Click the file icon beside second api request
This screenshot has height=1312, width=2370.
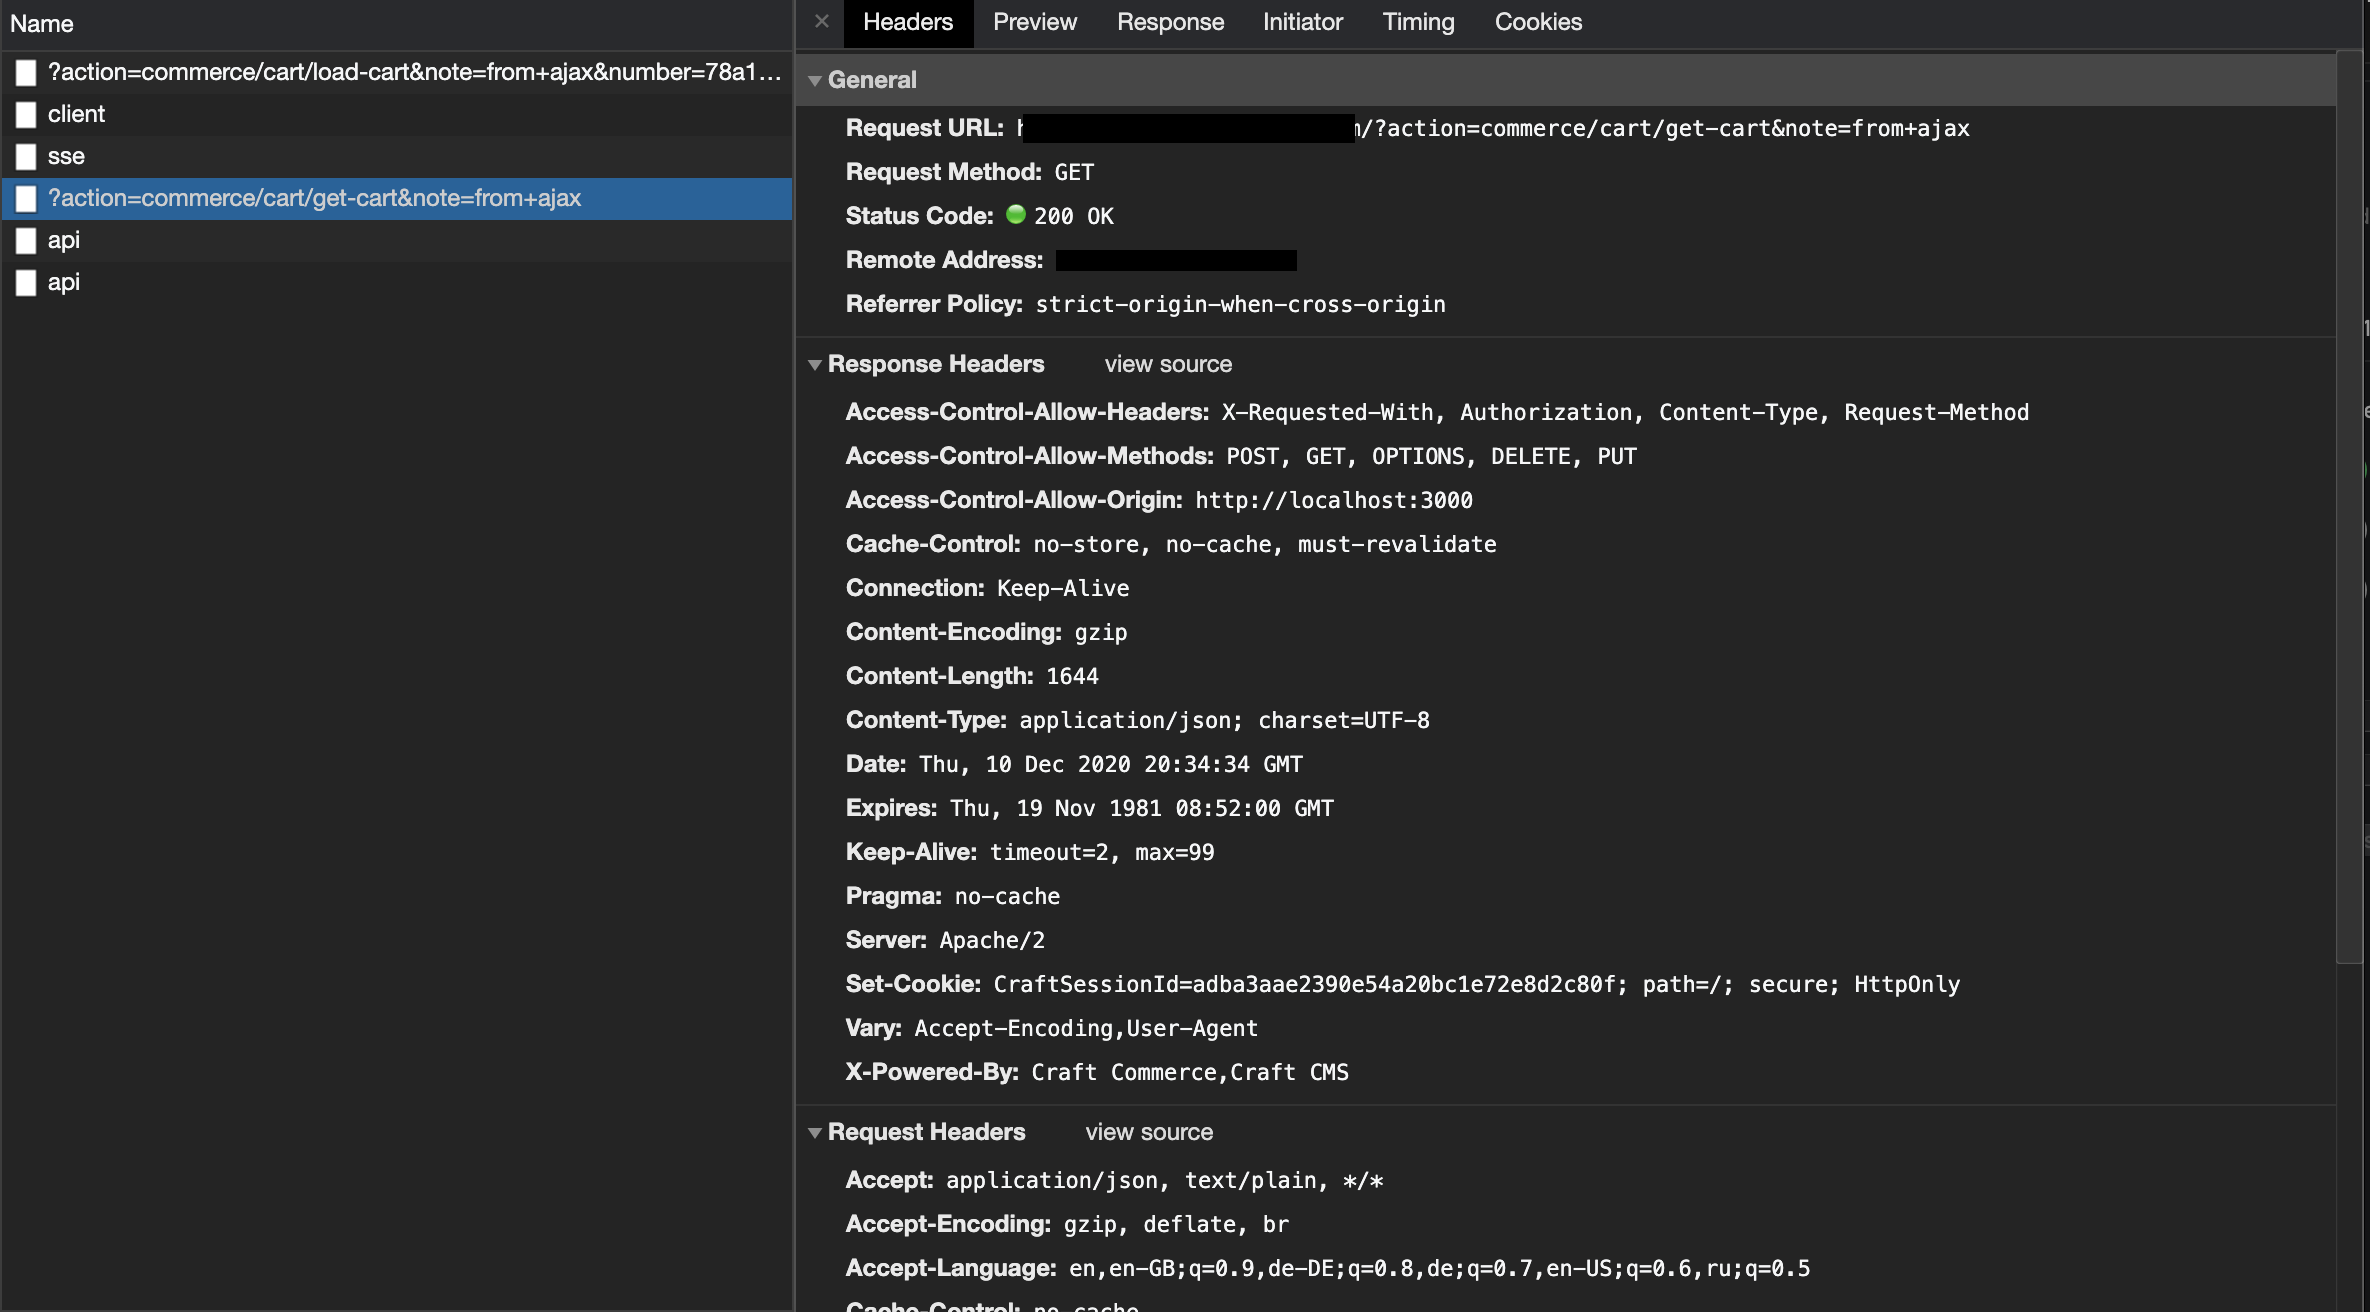tap(26, 282)
